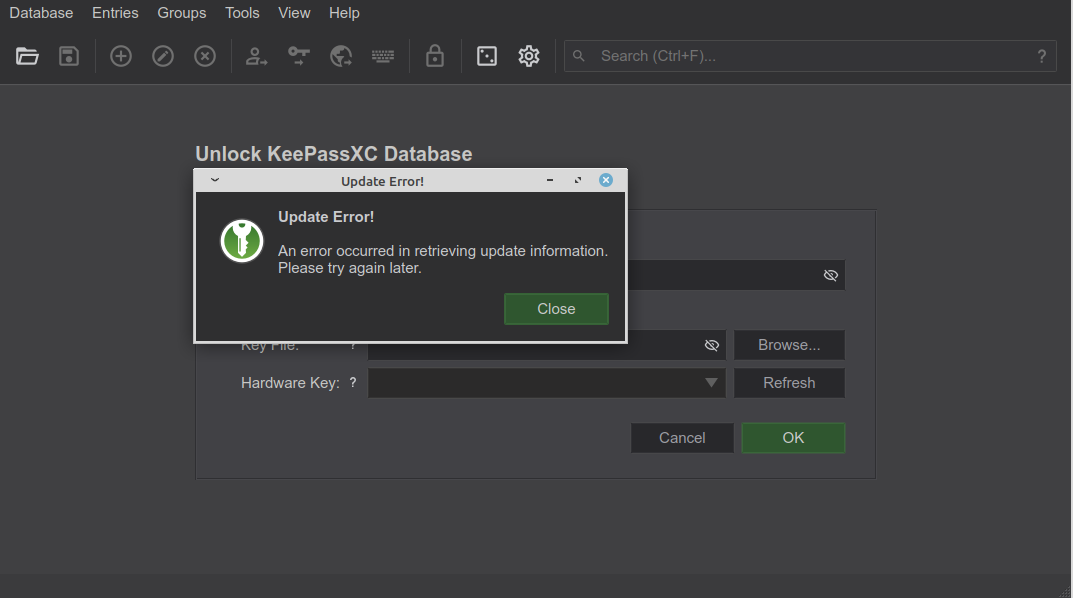
Task: Click the search magnifier icon
Action: 579,55
